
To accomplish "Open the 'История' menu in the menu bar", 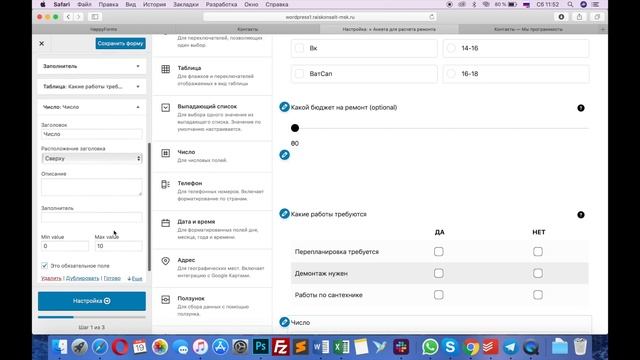I will coord(154,4).
